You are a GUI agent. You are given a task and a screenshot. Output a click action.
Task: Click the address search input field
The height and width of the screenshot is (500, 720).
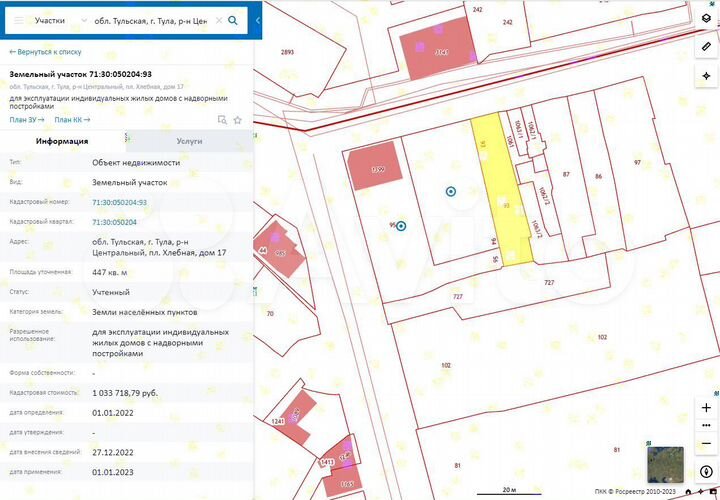point(150,20)
